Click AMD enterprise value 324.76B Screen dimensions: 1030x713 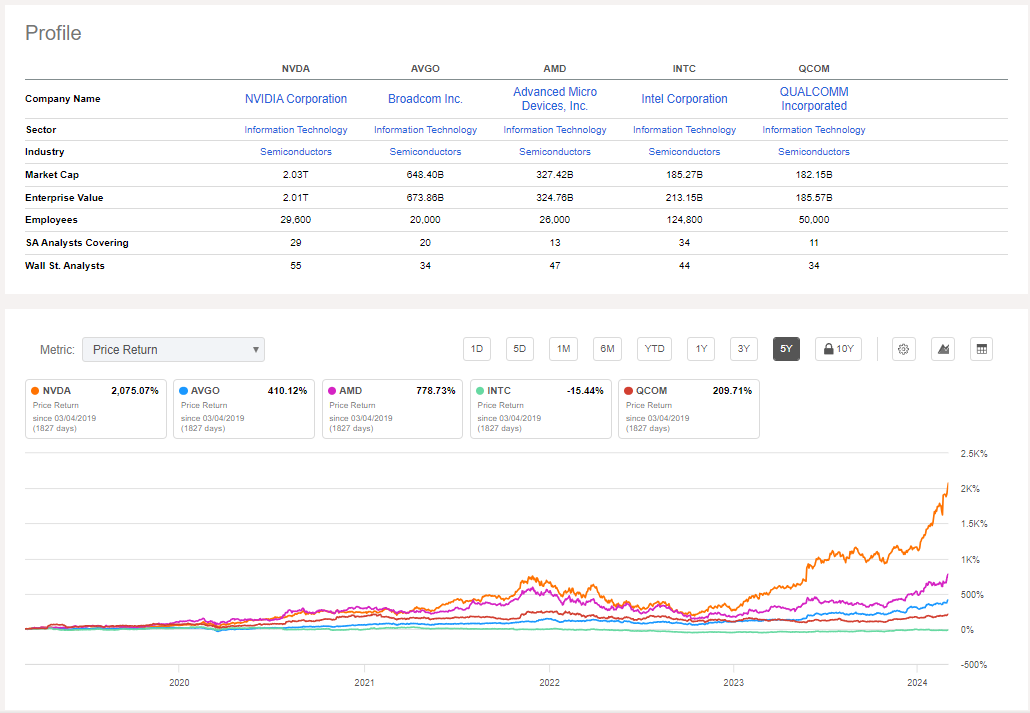pos(554,198)
